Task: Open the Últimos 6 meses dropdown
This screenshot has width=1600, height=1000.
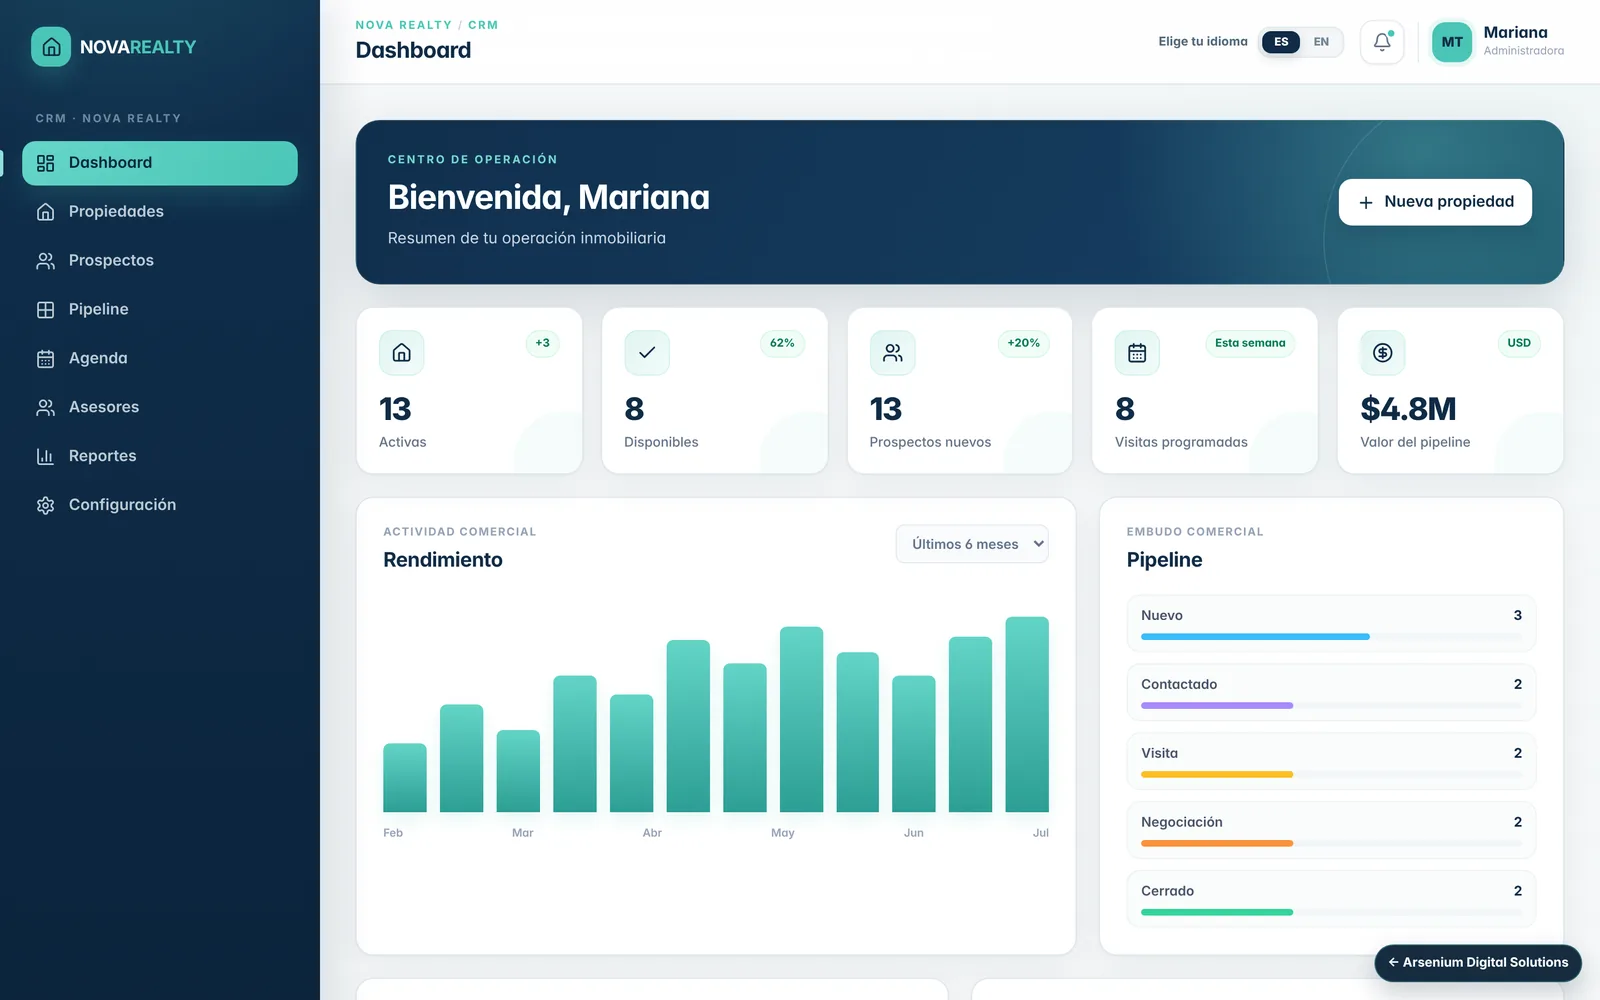Action: coord(972,544)
